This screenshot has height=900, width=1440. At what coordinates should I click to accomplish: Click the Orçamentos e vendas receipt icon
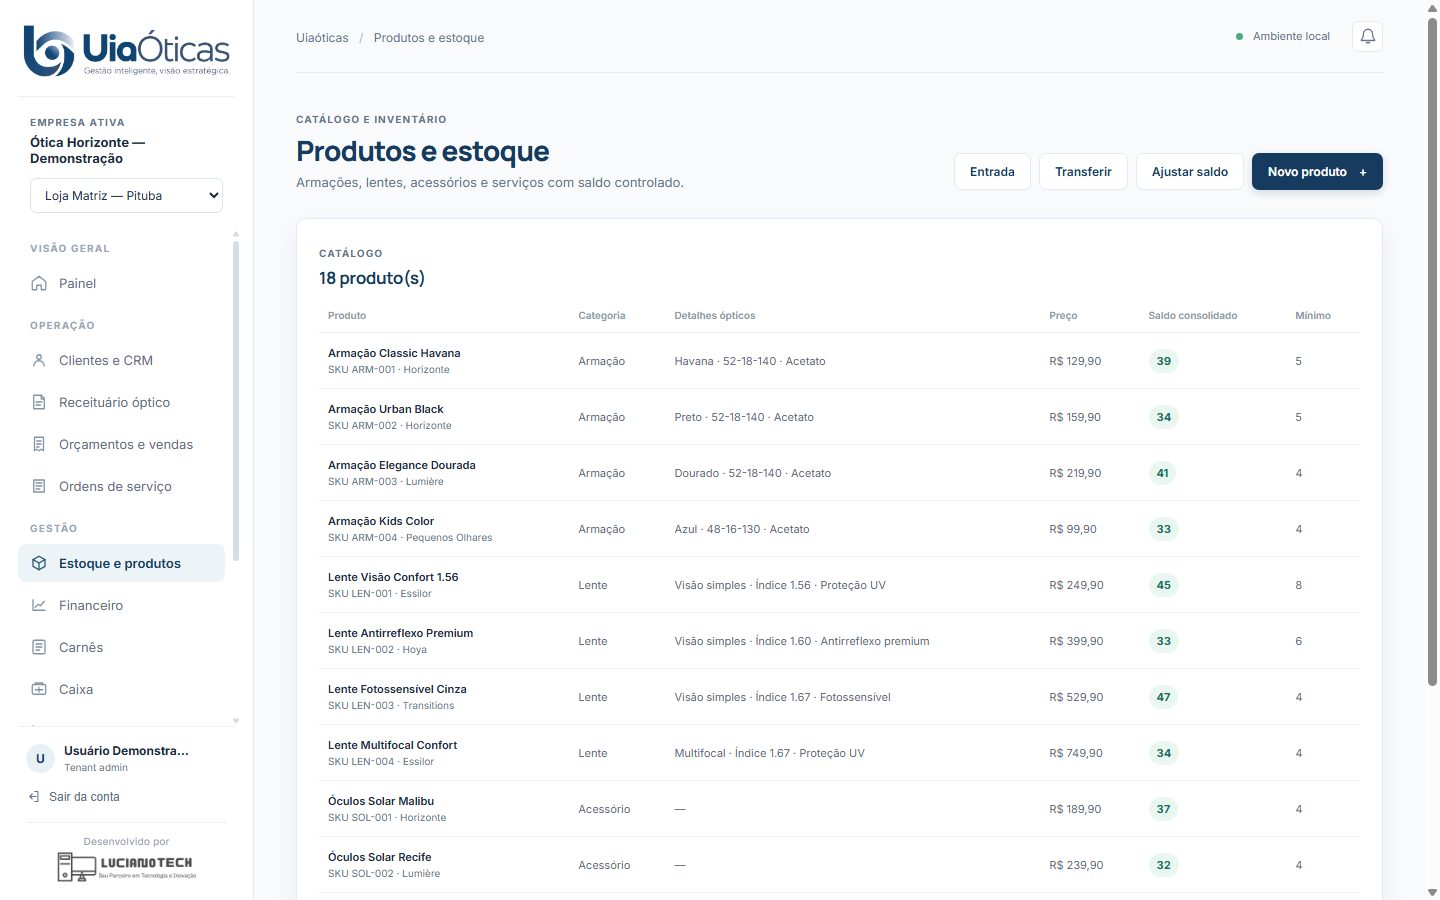[39, 444]
